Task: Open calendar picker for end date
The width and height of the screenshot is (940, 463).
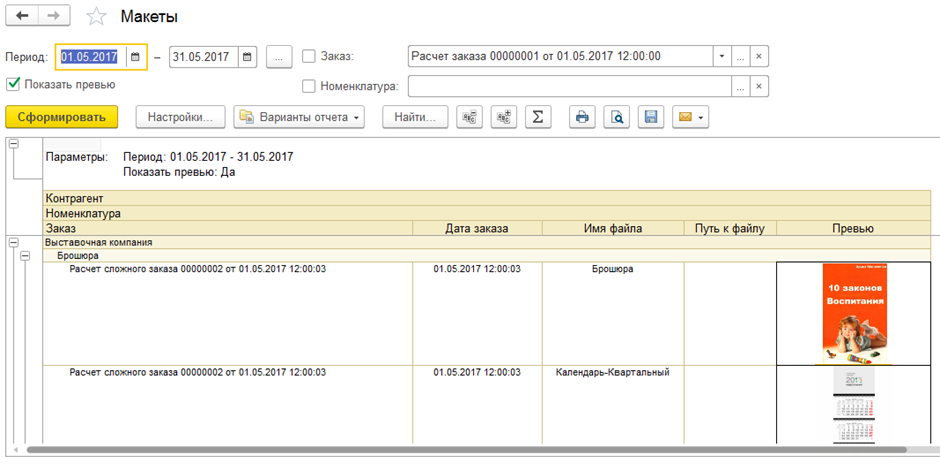Action: pos(249,57)
